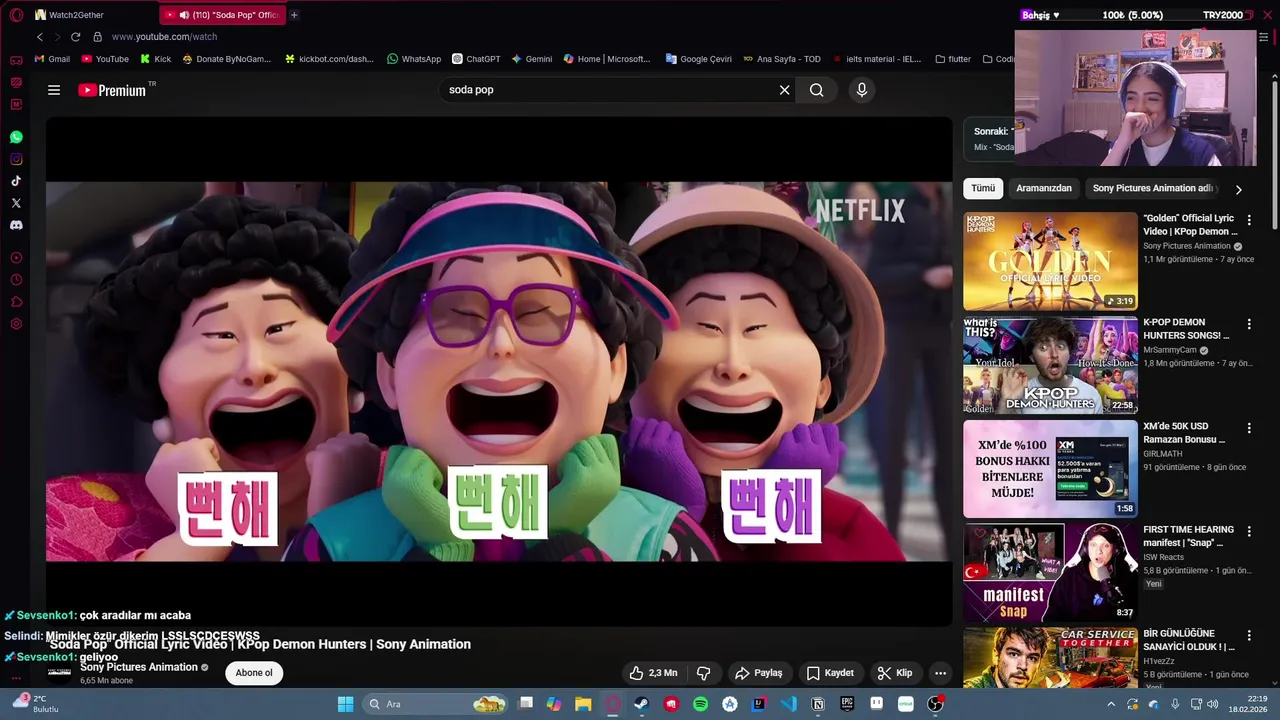Open browsing history from the sidebar clock icon
Image resolution: width=1280 pixels, height=720 pixels.
coord(16,280)
